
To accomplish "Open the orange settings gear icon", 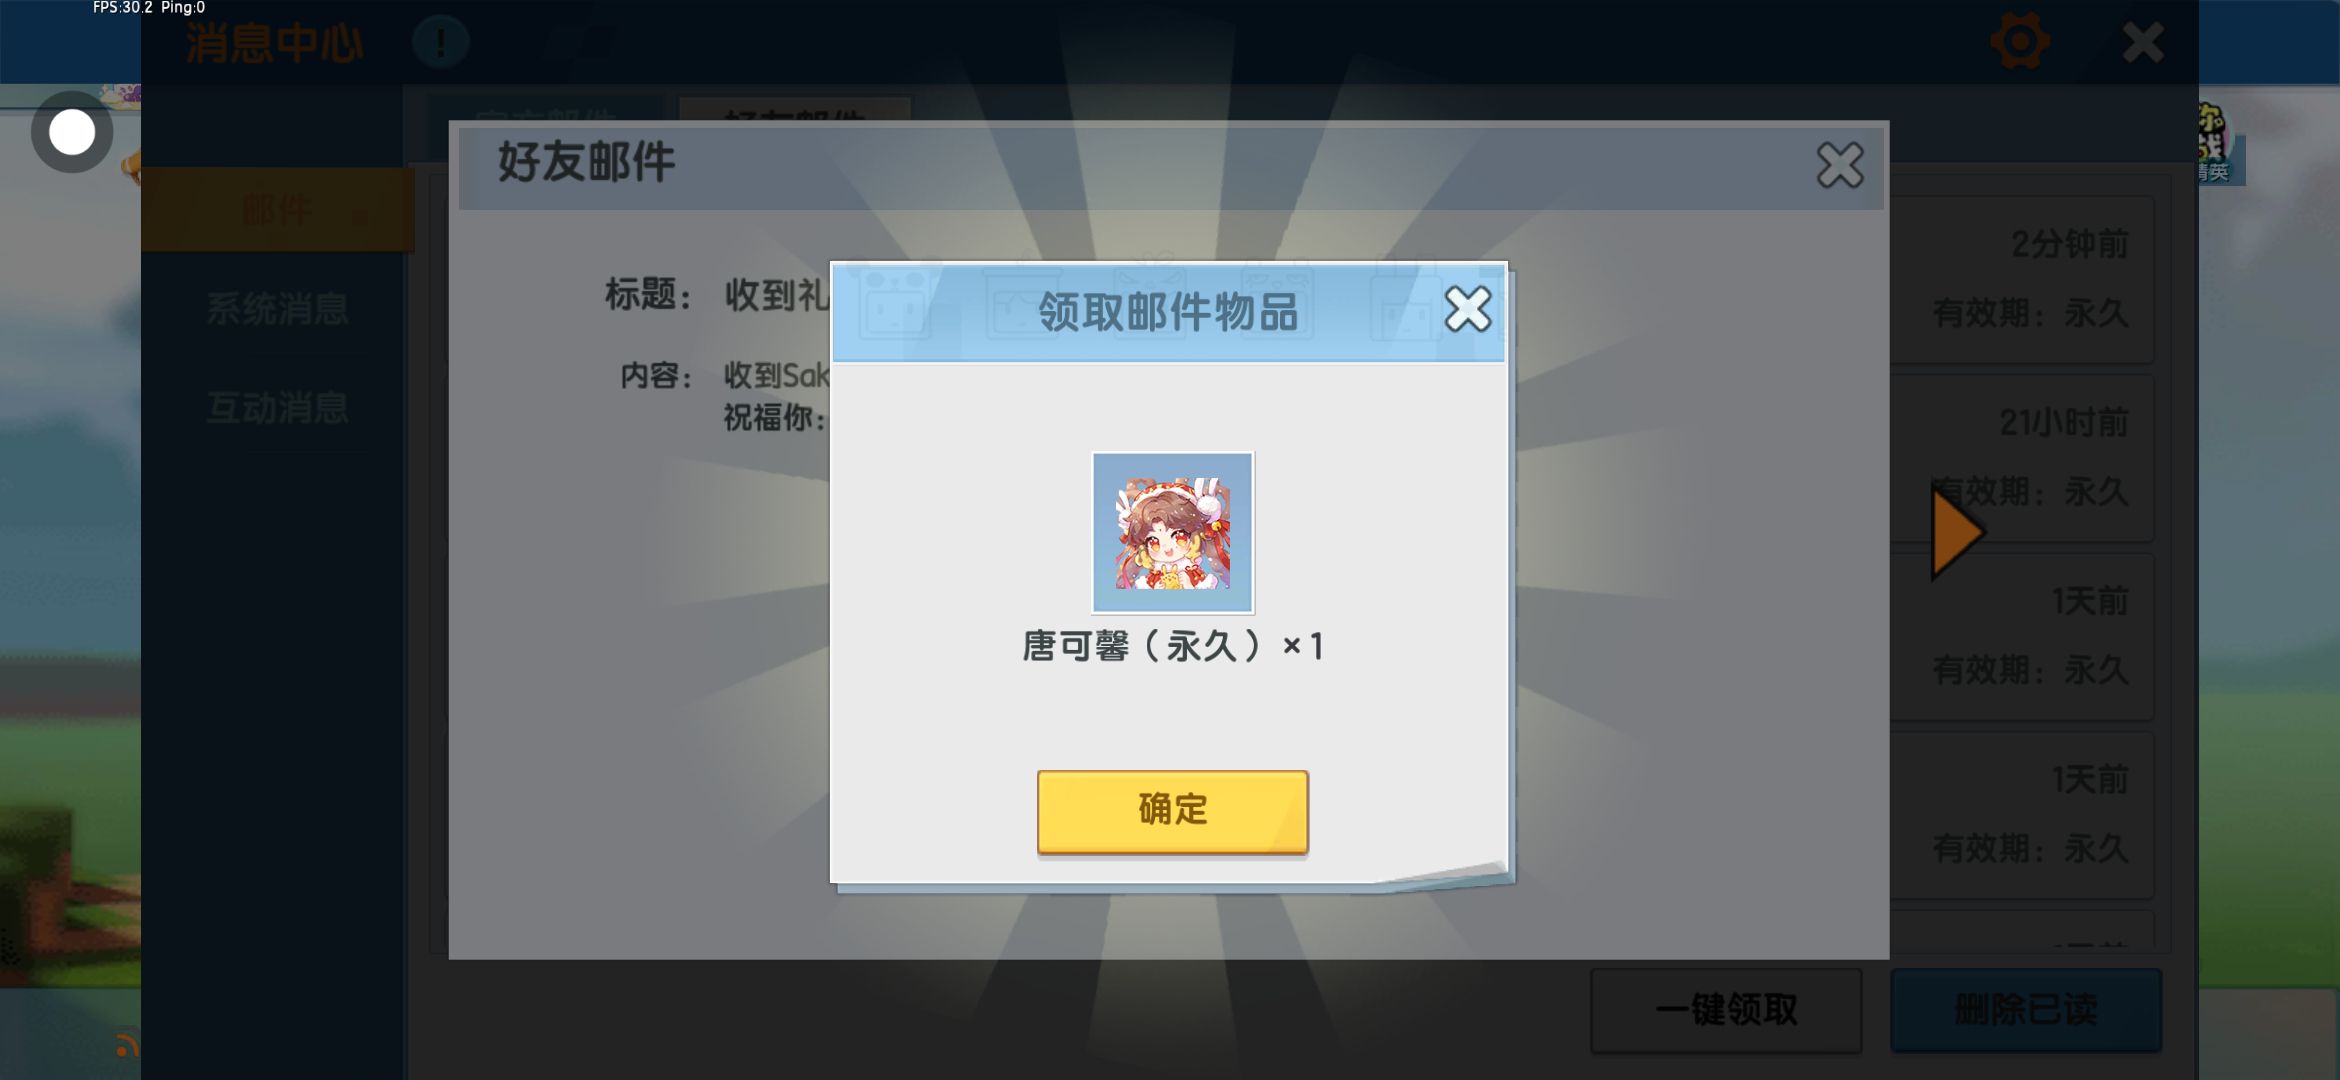I will click(2020, 42).
